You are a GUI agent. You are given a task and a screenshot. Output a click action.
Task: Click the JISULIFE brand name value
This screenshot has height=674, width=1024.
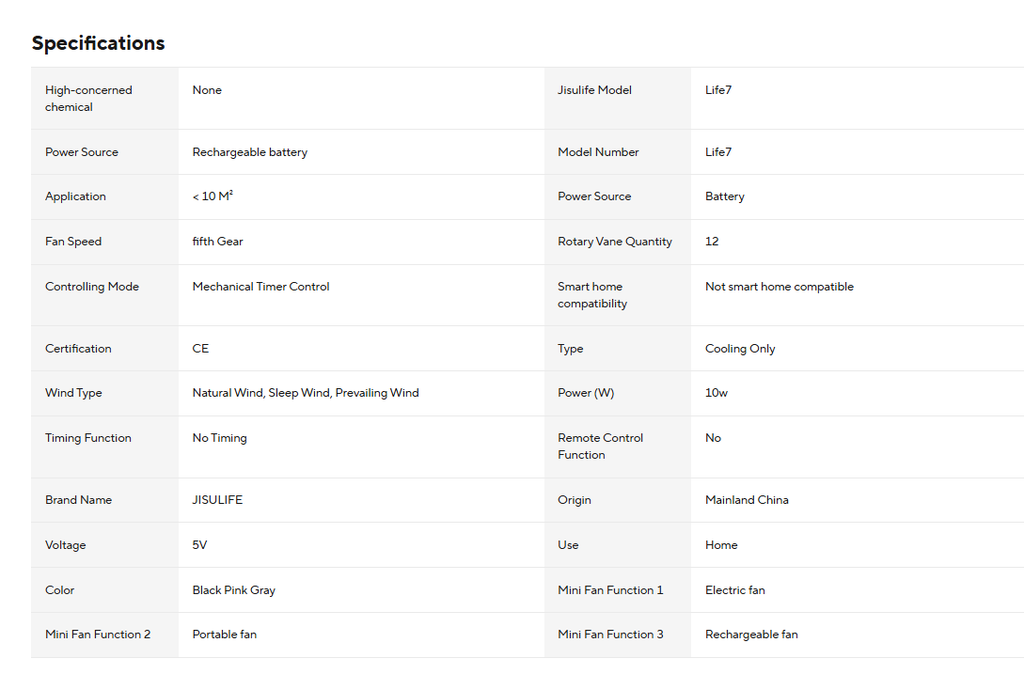point(217,500)
